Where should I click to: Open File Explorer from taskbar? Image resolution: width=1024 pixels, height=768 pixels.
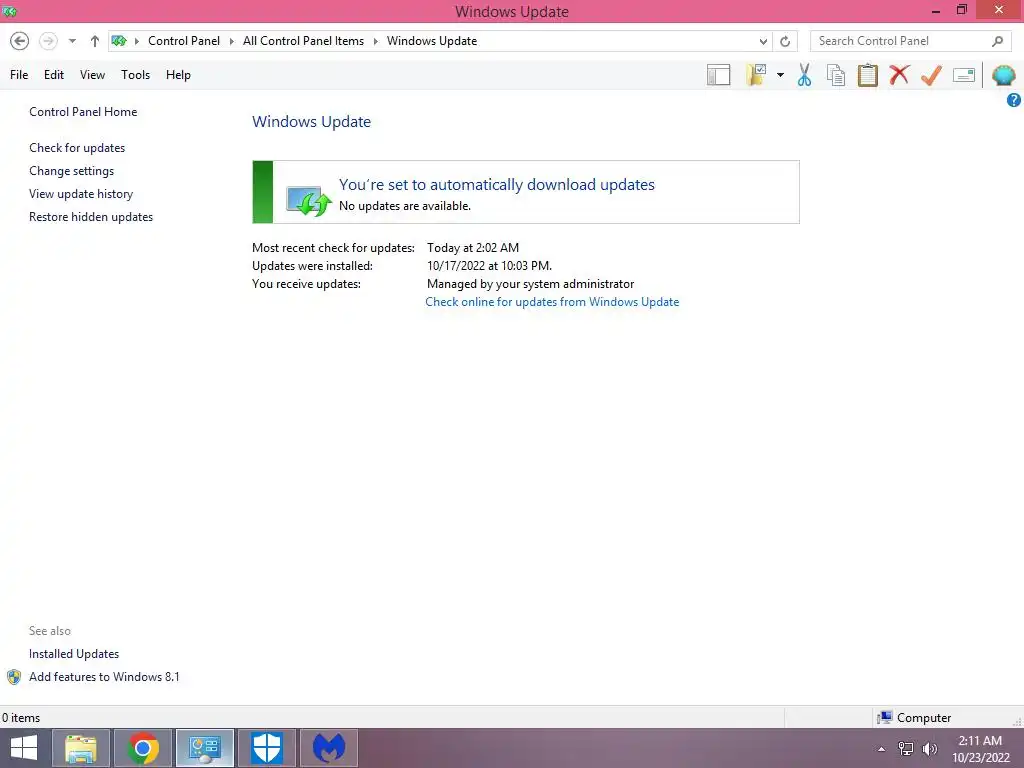[81, 748]
